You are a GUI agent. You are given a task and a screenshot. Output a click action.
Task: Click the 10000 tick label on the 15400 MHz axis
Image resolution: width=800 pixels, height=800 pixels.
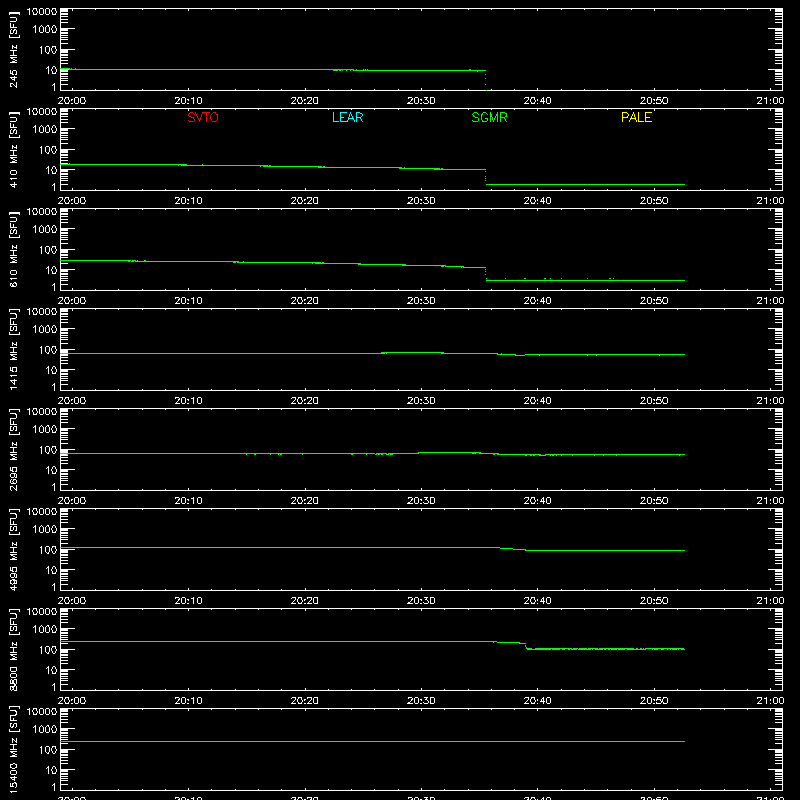42,712
